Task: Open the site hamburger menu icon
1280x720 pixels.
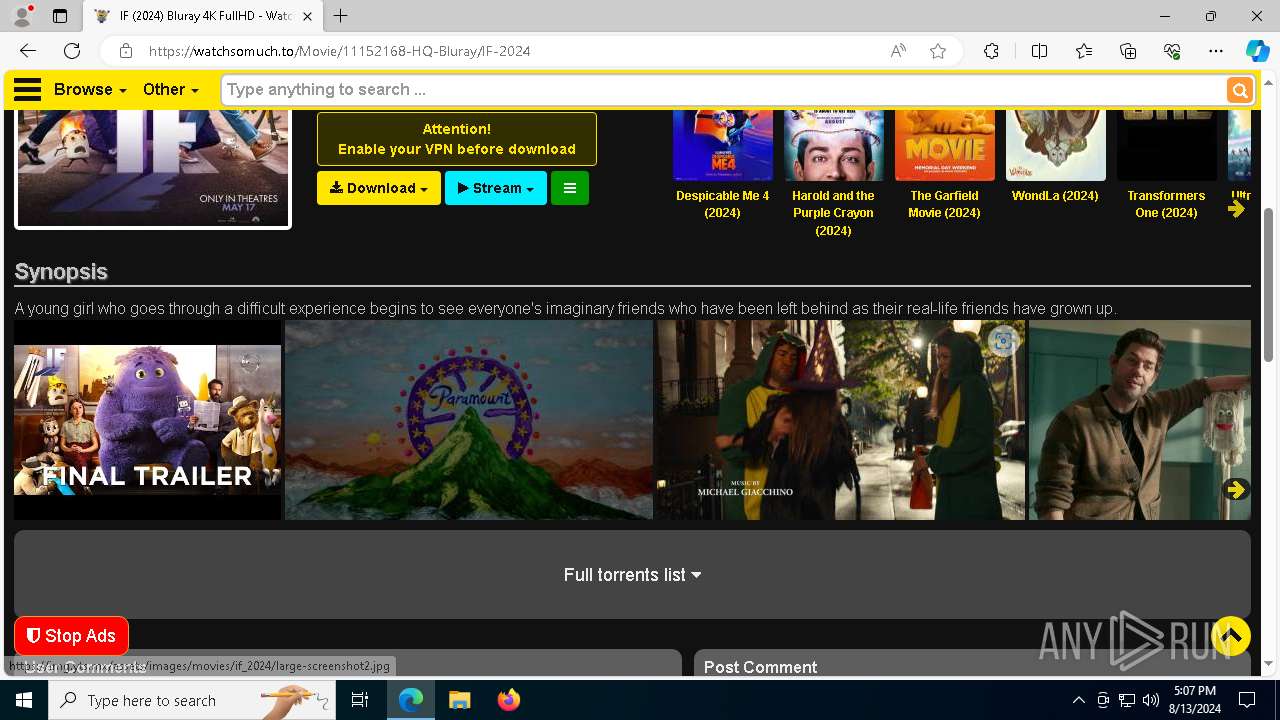Action: [27, 90]
